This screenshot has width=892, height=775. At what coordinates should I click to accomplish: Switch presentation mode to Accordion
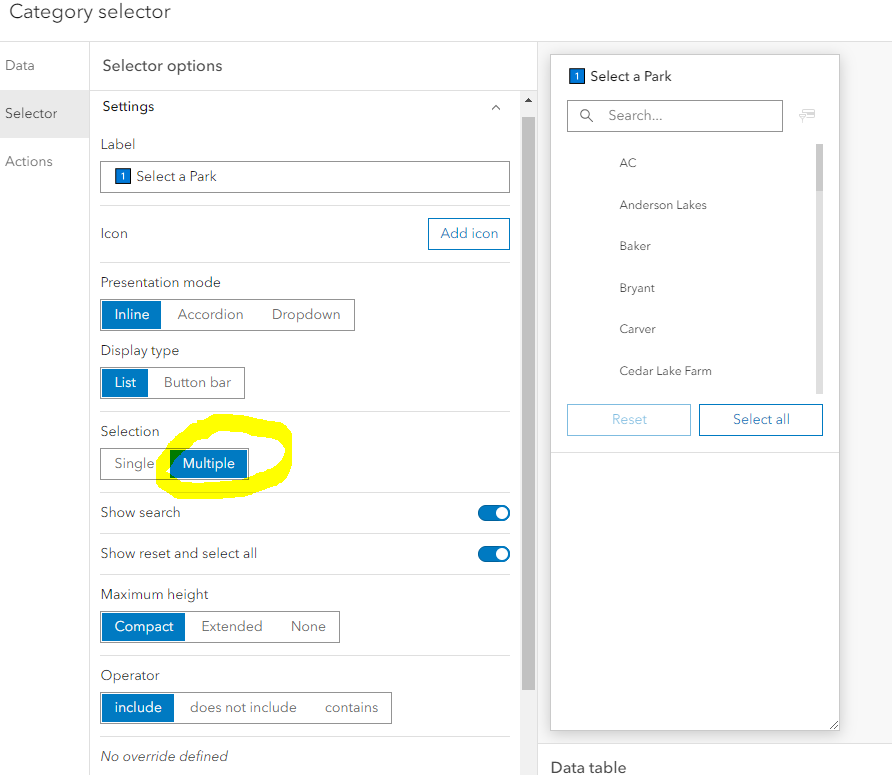(x=210, y=314)
